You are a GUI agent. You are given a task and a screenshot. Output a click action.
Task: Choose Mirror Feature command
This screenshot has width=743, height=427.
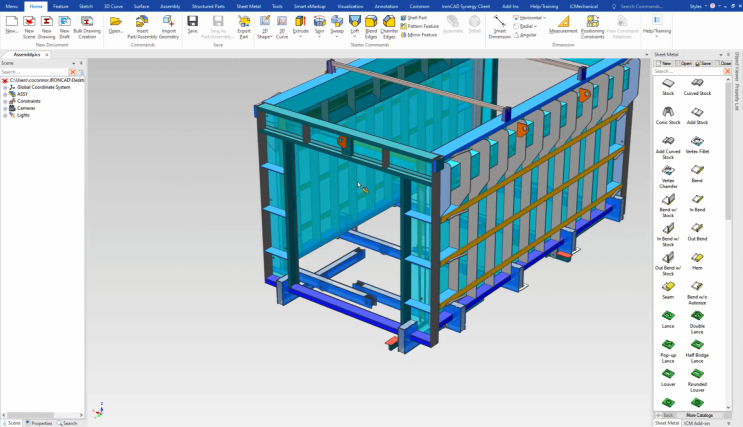pos(418,35)
